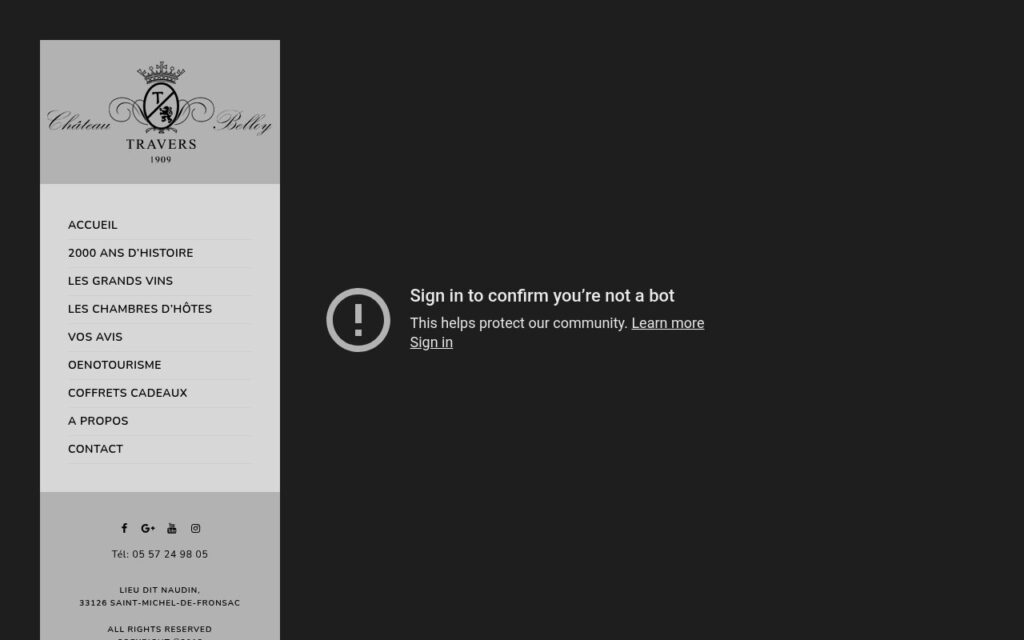Click the telephone number 05 57 24 98 05

point(170,554)
